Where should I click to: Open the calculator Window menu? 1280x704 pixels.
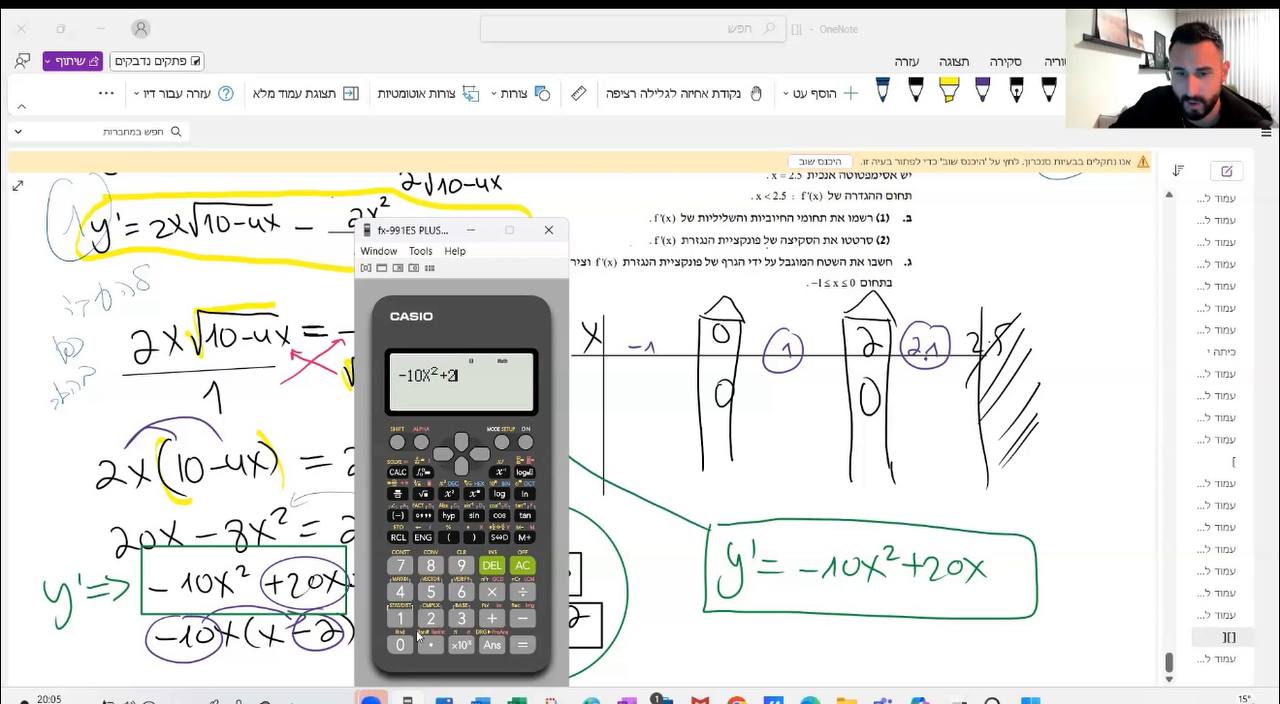(379, 251)
